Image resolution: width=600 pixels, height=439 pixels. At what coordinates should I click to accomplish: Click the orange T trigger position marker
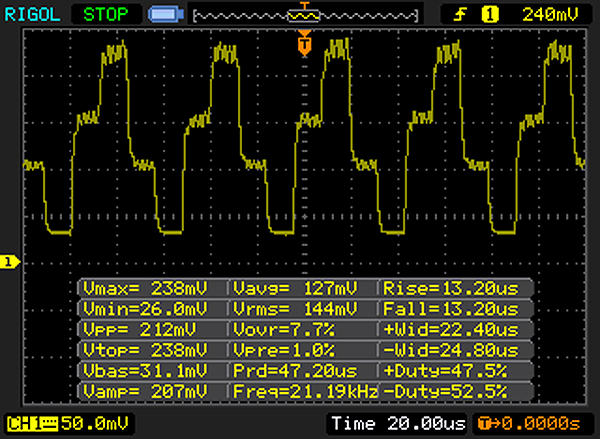tap(304, 44)
